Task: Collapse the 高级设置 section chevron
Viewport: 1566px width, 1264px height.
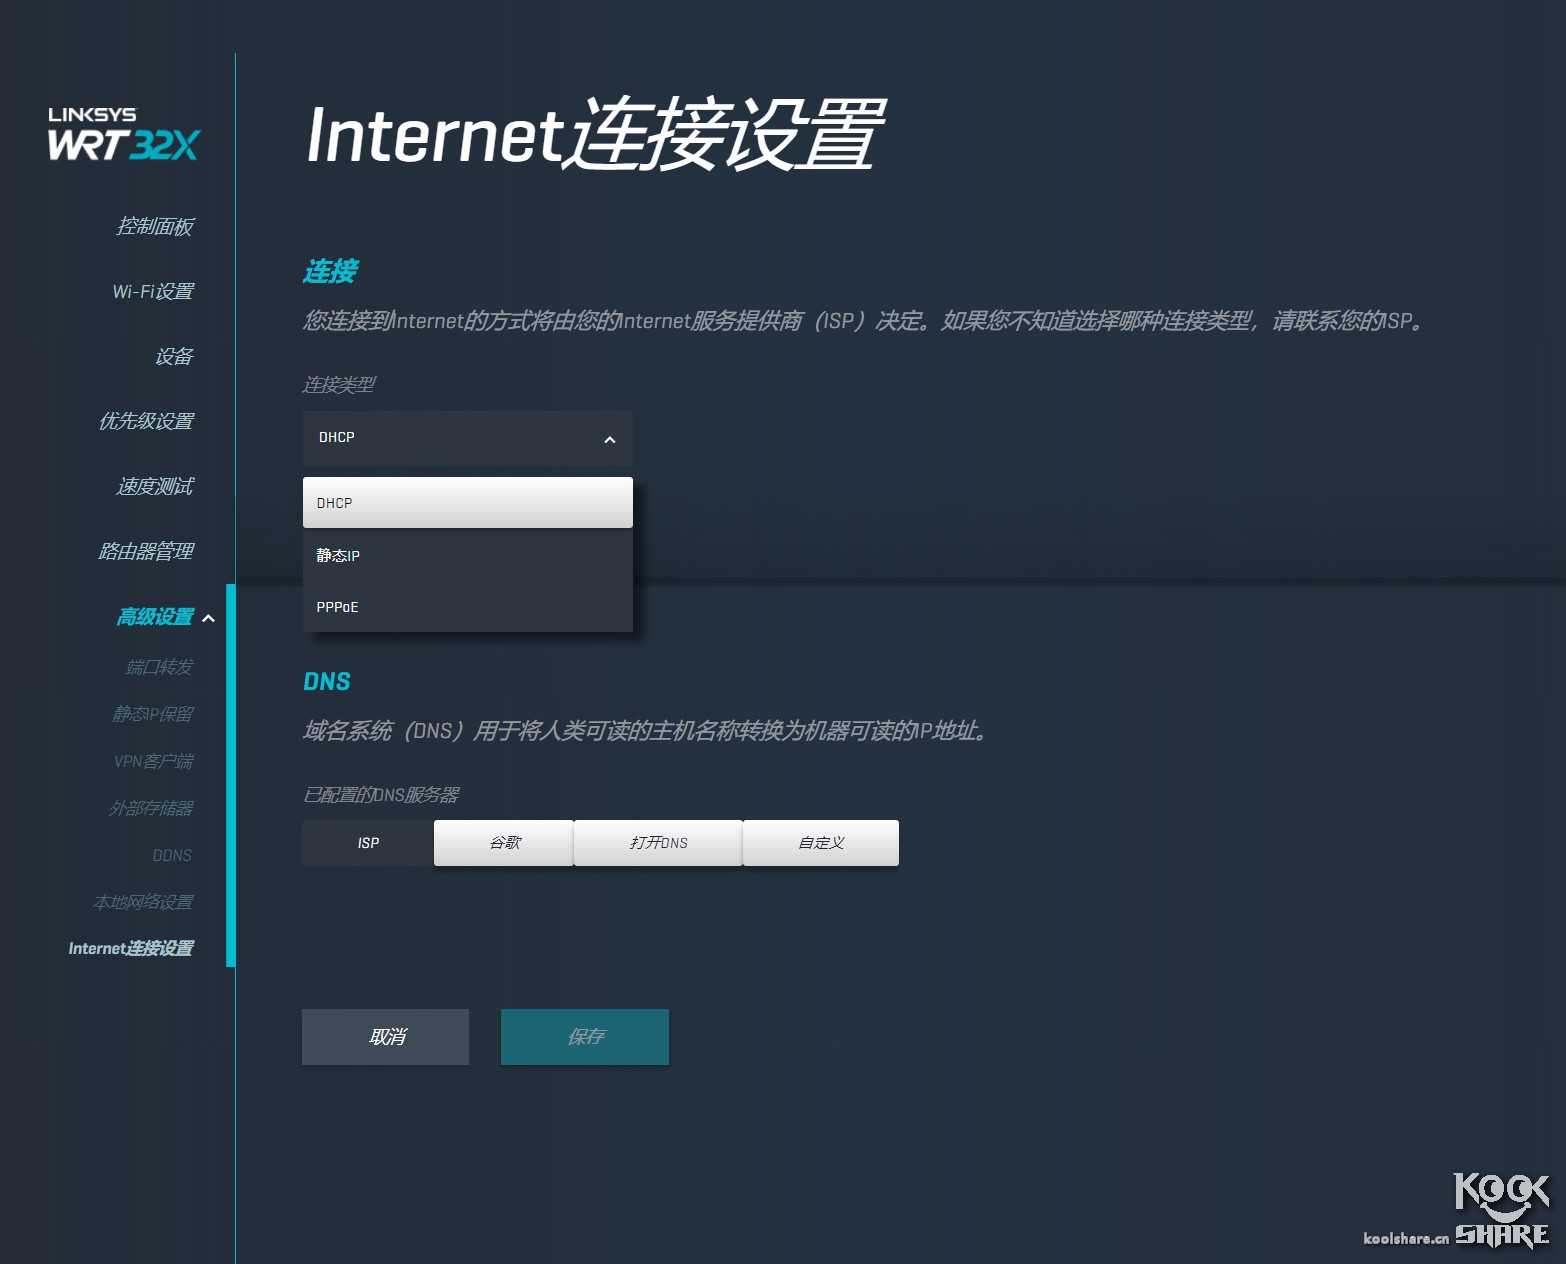Action: point(209,619)
